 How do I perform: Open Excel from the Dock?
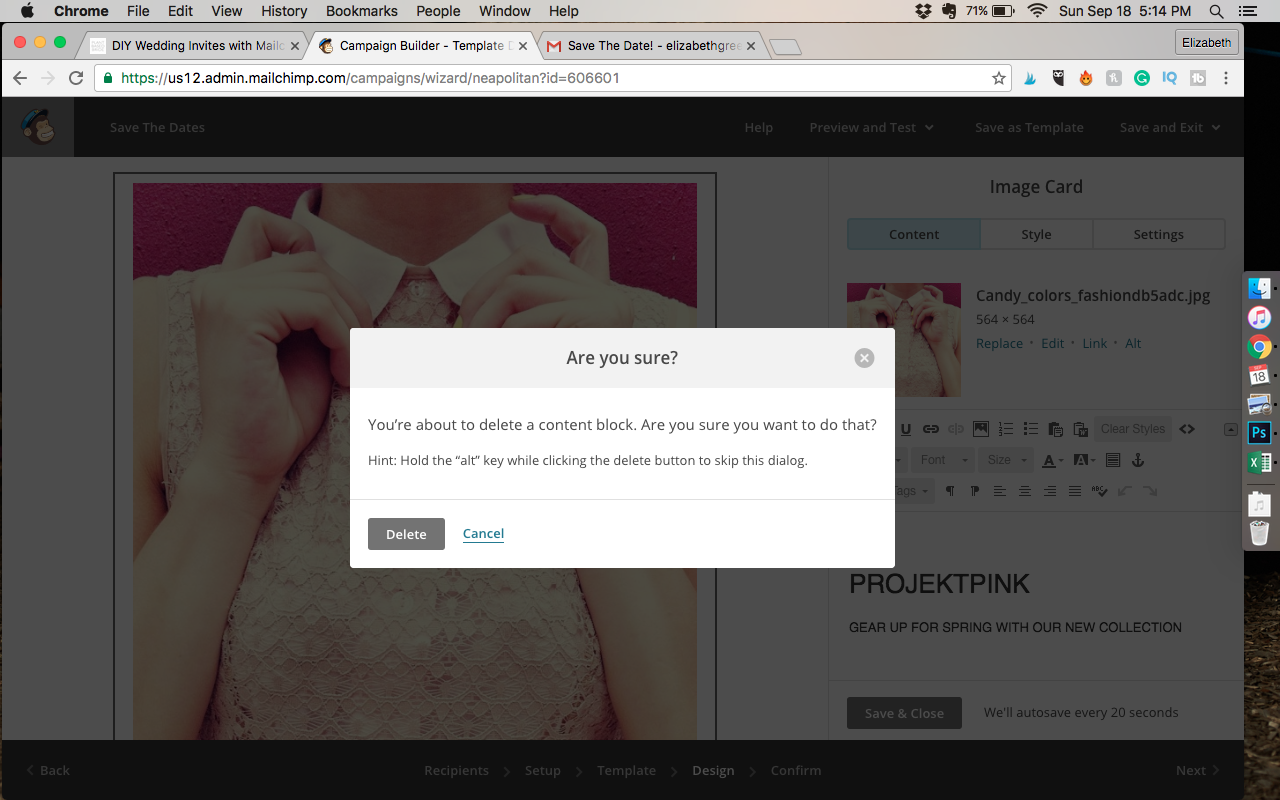1259,462
